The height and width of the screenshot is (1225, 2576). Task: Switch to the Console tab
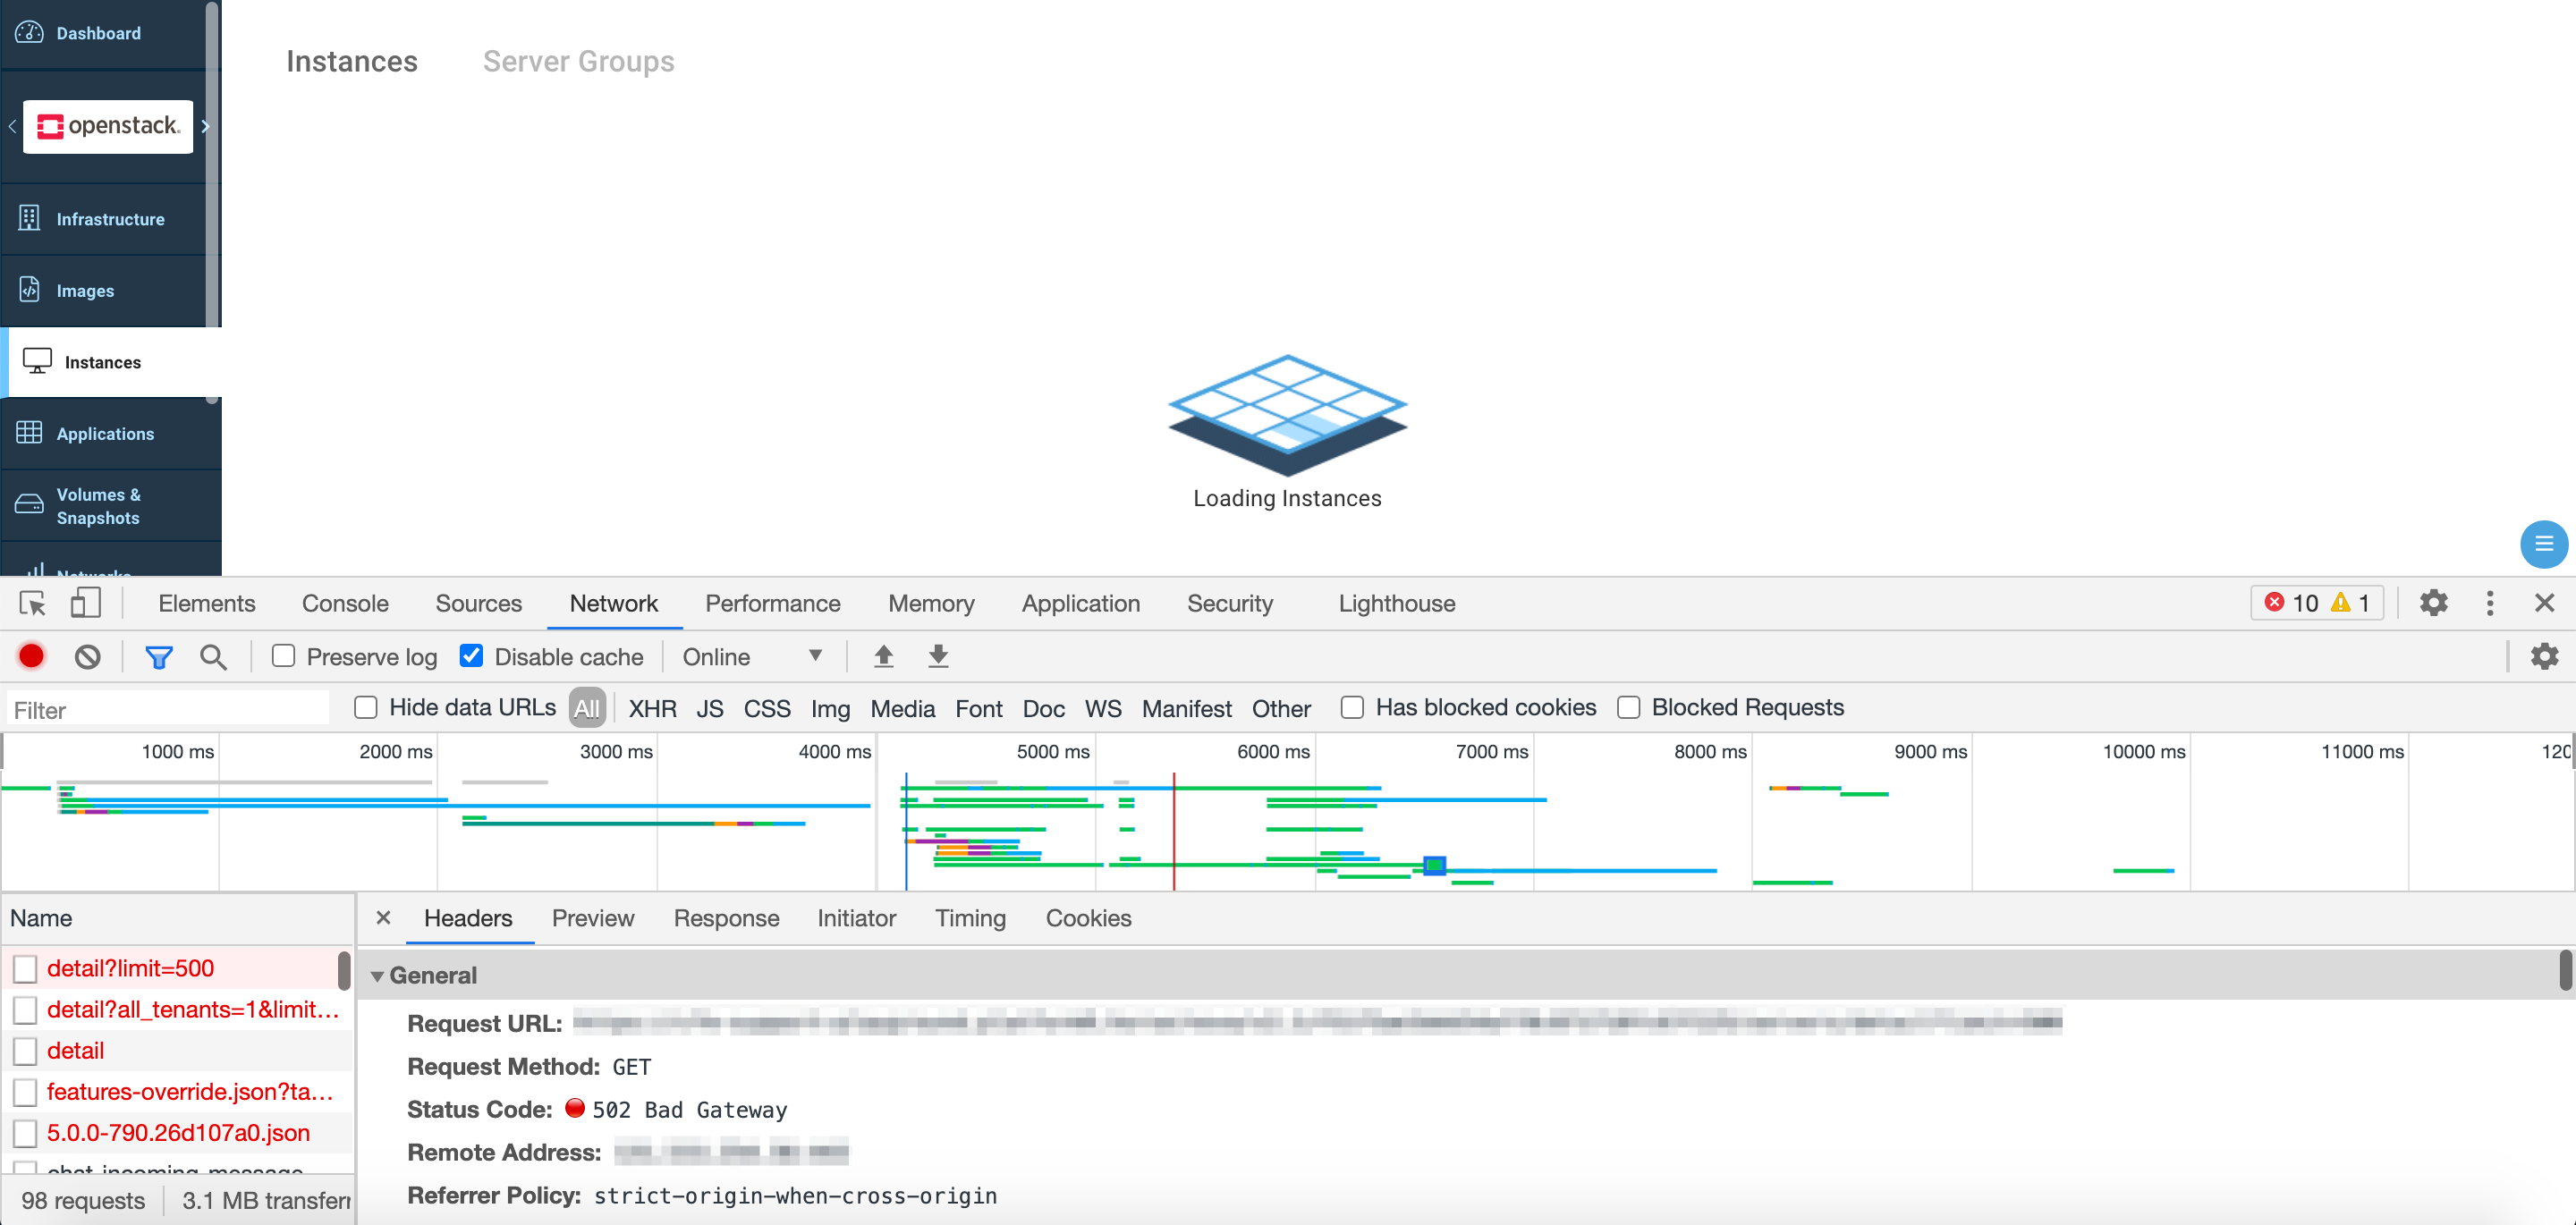tap(345, 603)
